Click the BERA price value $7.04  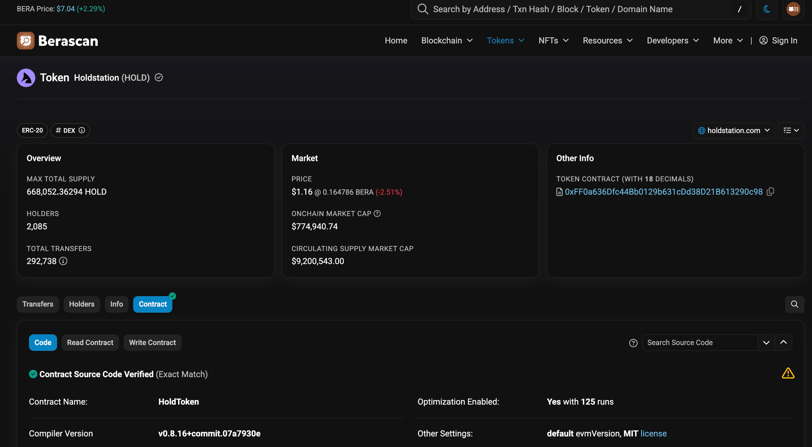(x=65, y=9)
